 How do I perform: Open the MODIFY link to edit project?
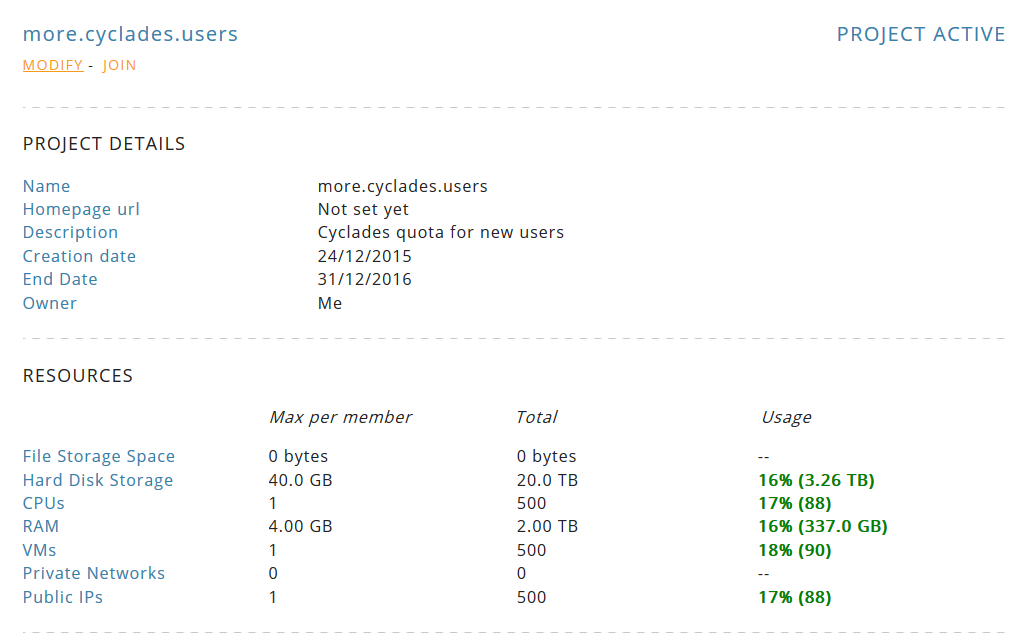click(x=52, y=65)
